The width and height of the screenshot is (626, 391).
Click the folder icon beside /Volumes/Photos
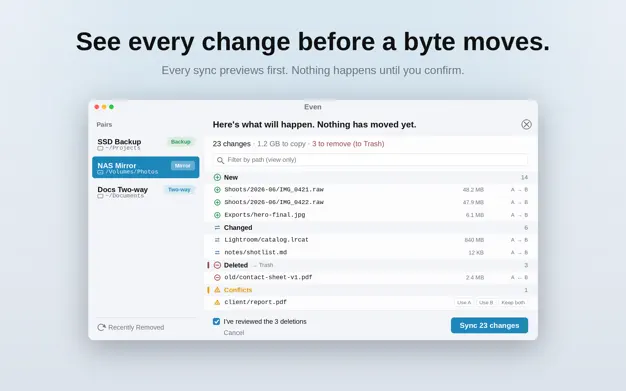pyautogui.click(x=100, y=172)
